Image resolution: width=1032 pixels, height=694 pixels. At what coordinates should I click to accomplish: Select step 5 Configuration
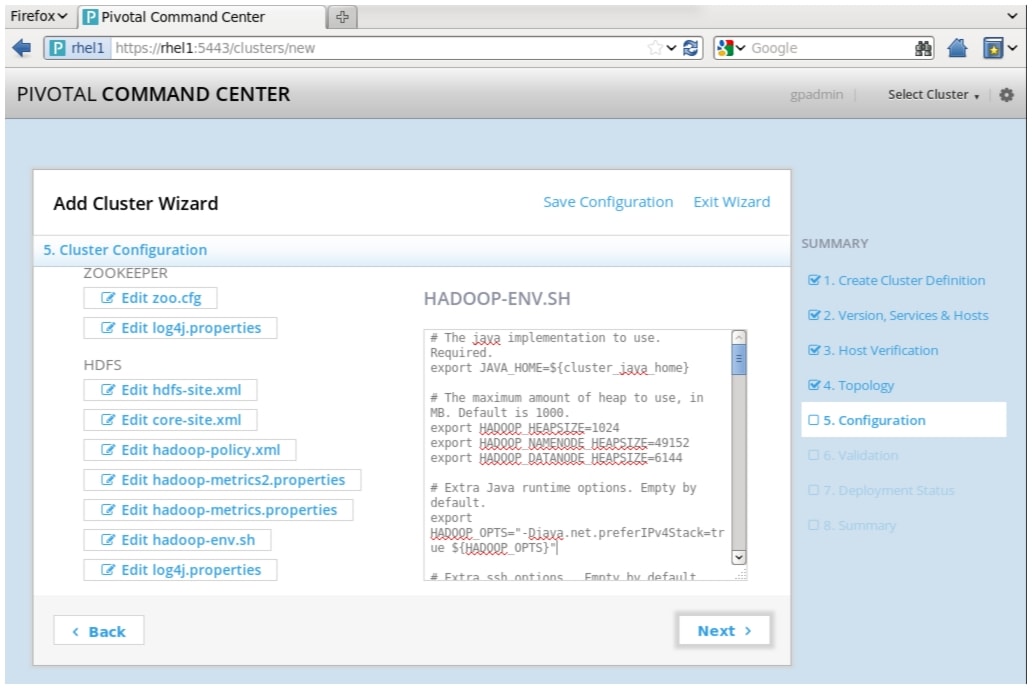click(904, 420)
